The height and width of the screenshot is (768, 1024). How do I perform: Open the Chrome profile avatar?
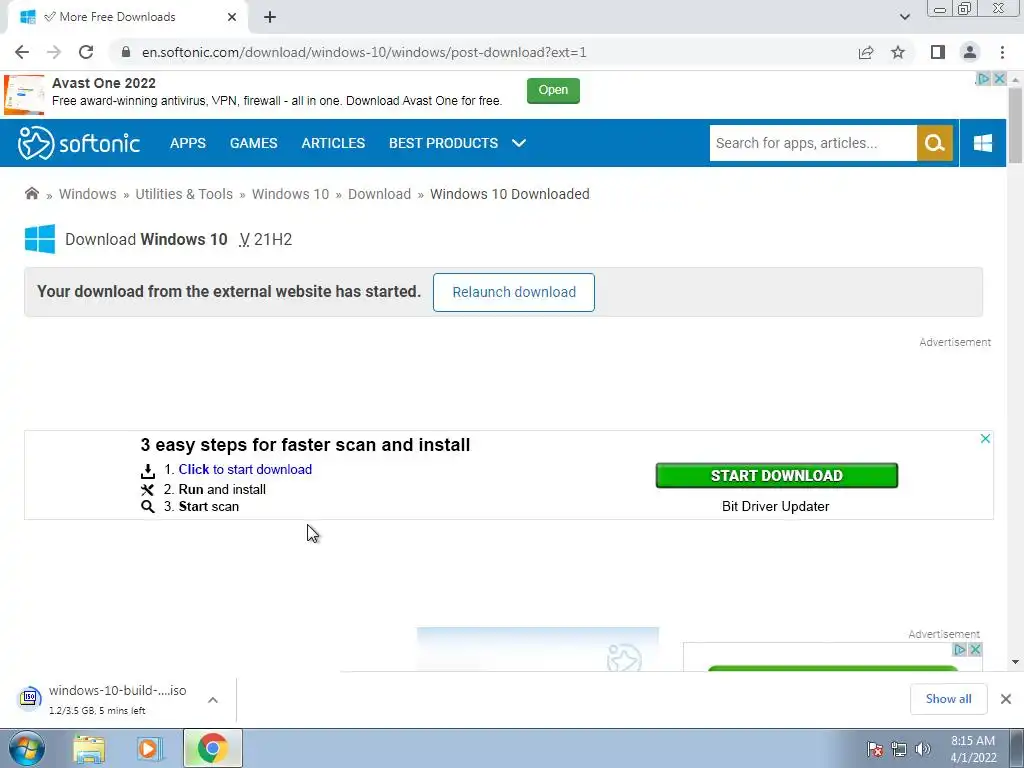point(970,52)
